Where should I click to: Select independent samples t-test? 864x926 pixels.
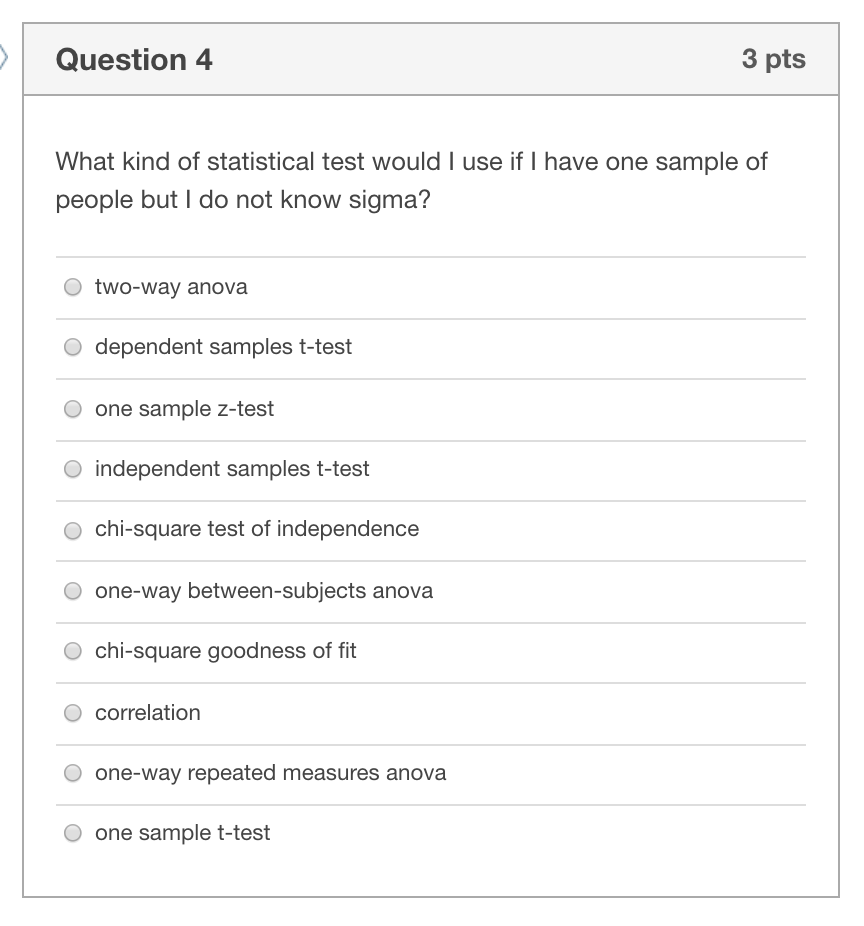point(72,468)
